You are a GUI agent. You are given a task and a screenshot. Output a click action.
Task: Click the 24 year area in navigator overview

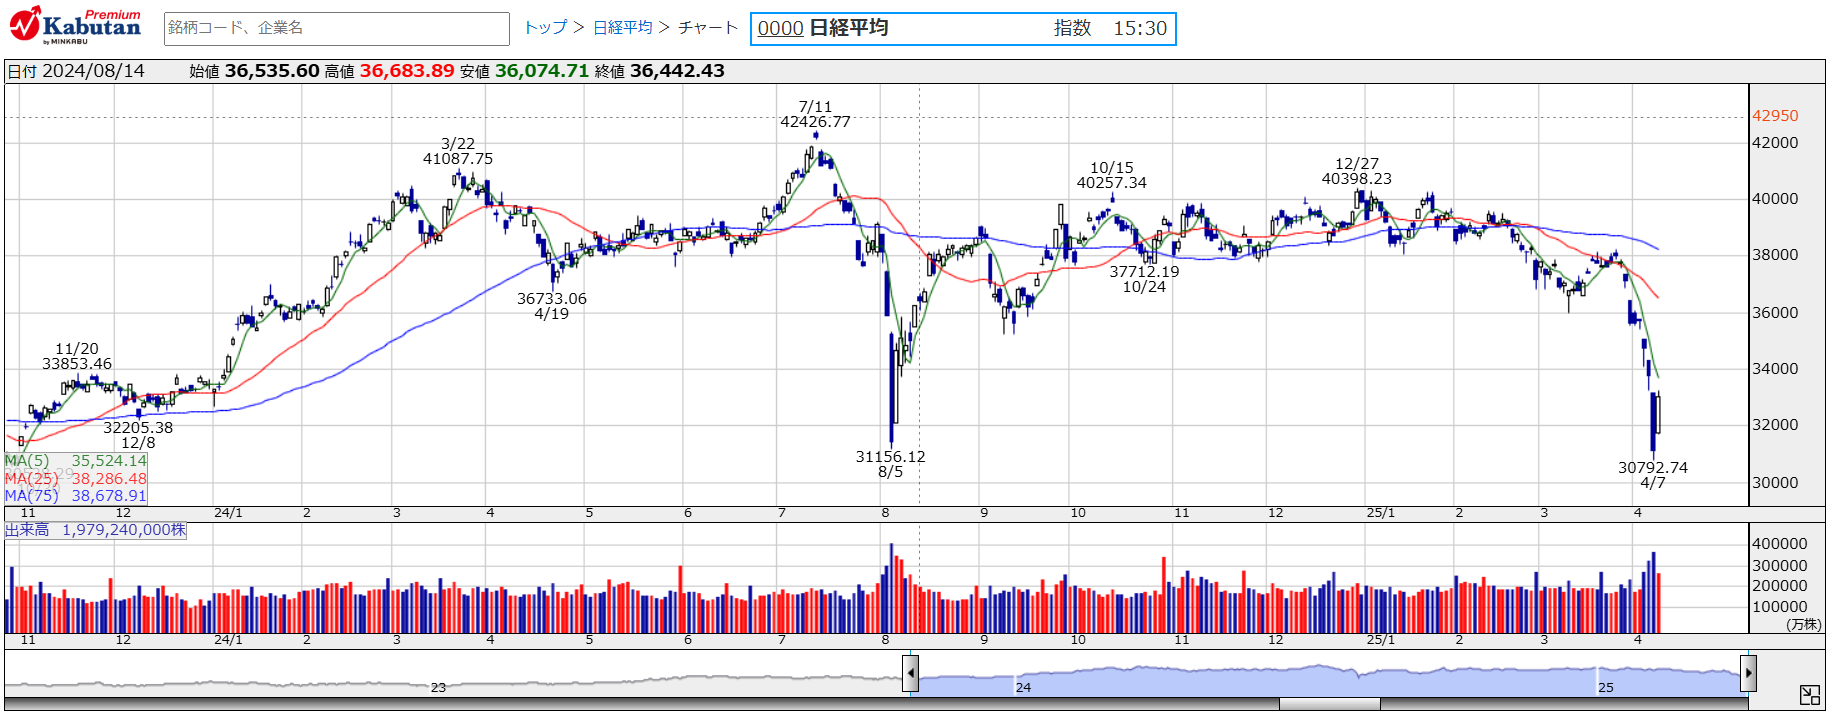1023,687
